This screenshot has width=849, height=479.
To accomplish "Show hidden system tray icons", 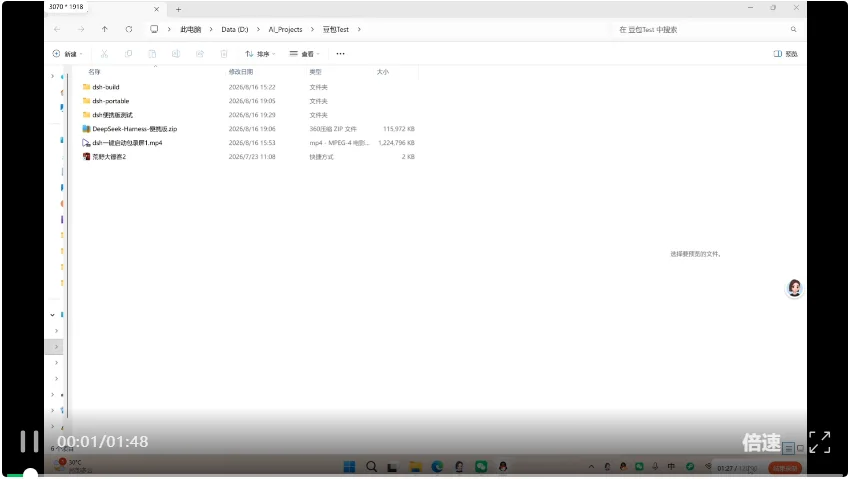I will (591, 467).
